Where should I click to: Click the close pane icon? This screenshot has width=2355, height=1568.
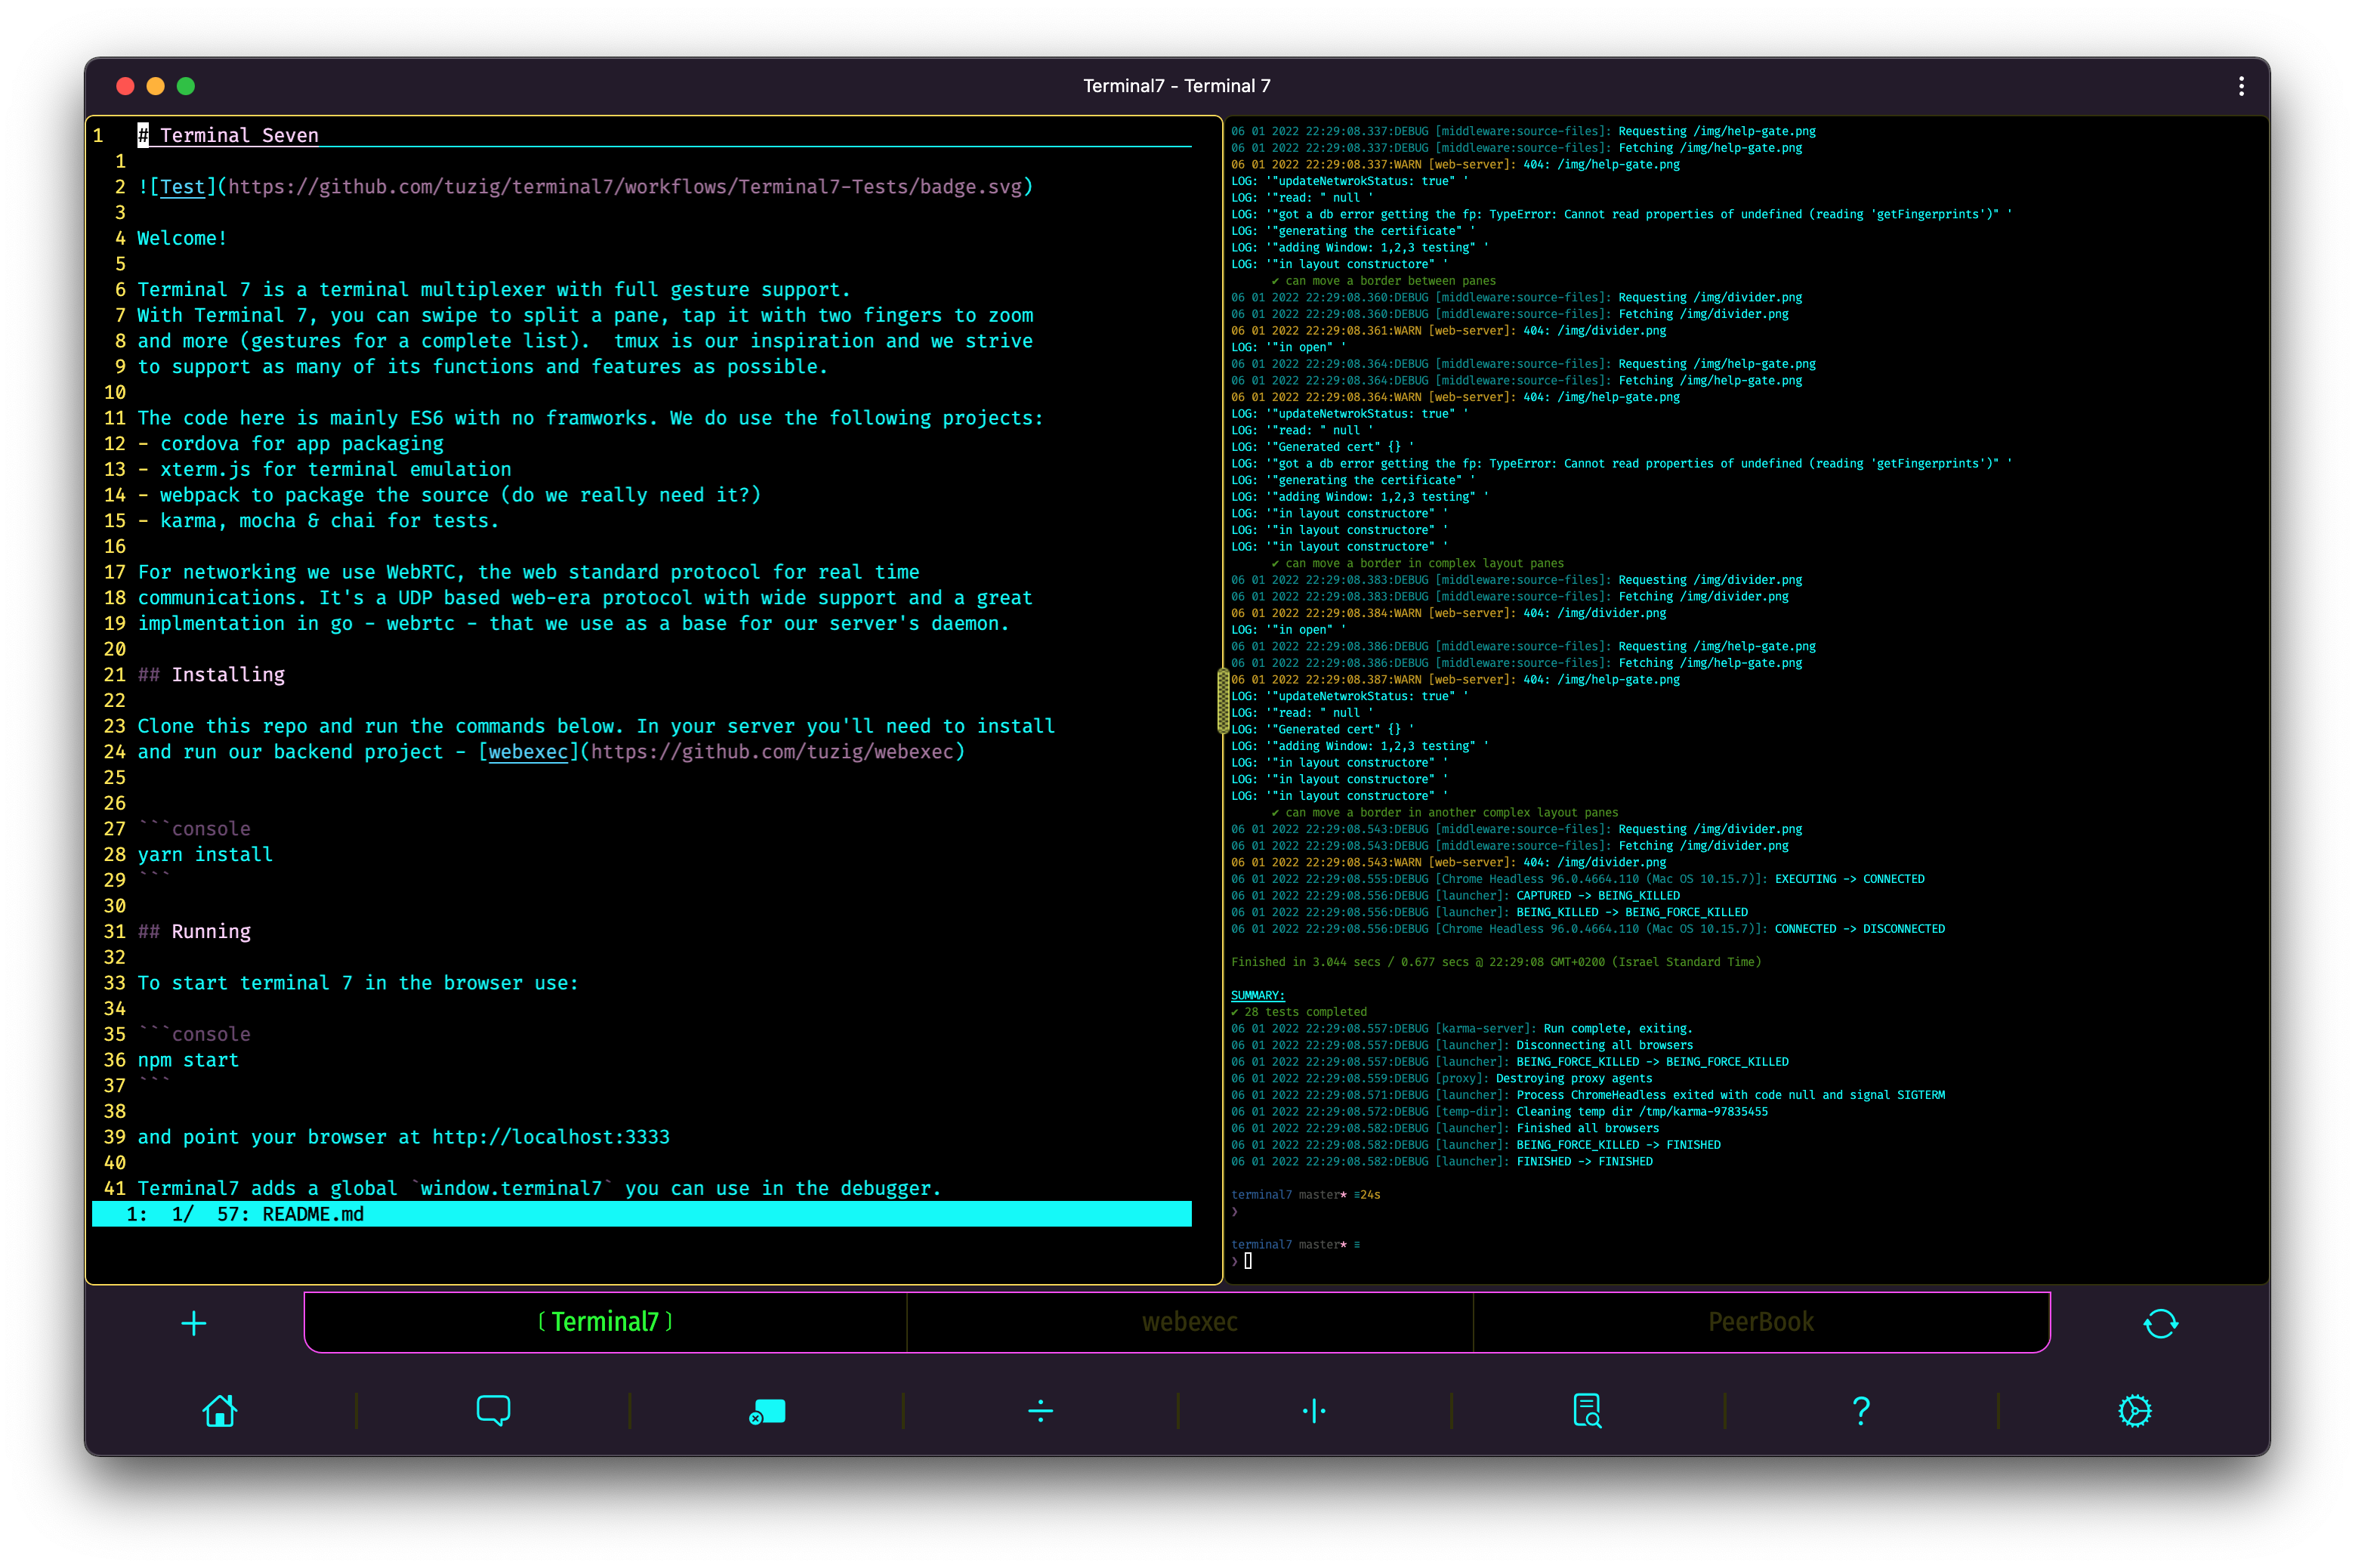(767, 1411)
